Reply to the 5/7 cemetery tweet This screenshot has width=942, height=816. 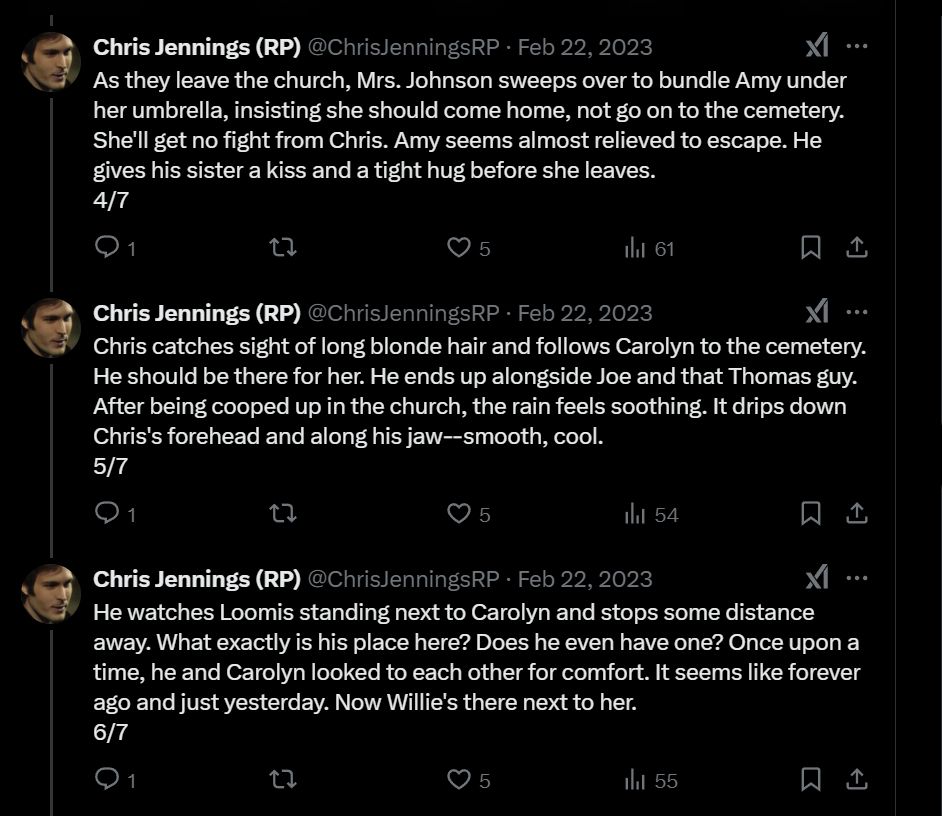pos(107,514)
